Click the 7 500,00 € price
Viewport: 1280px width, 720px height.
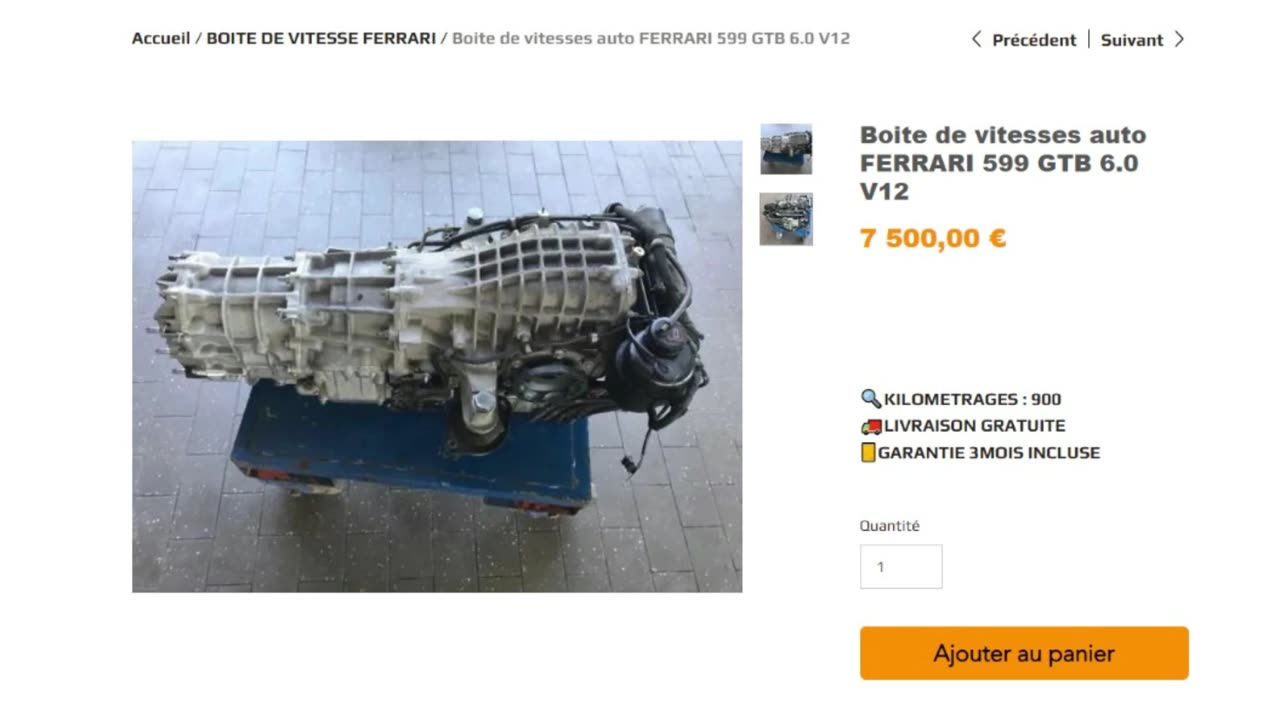[933, 238]
